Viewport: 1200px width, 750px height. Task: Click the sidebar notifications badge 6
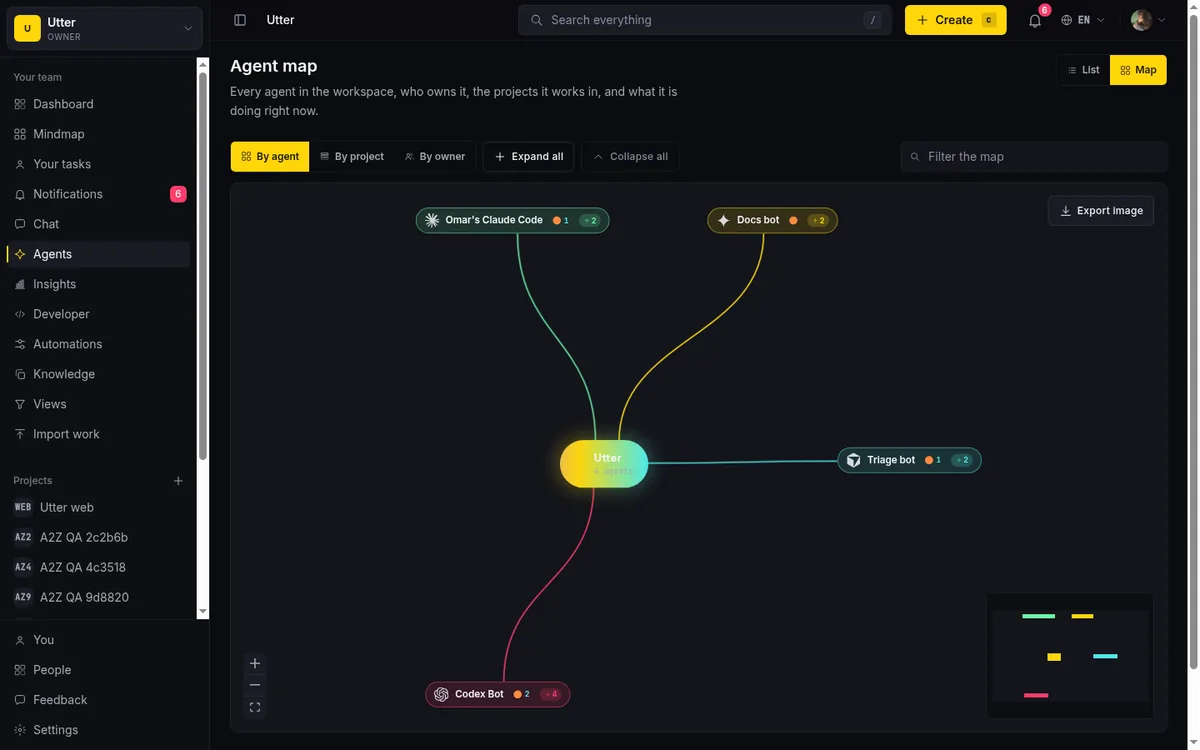point(178,194)
